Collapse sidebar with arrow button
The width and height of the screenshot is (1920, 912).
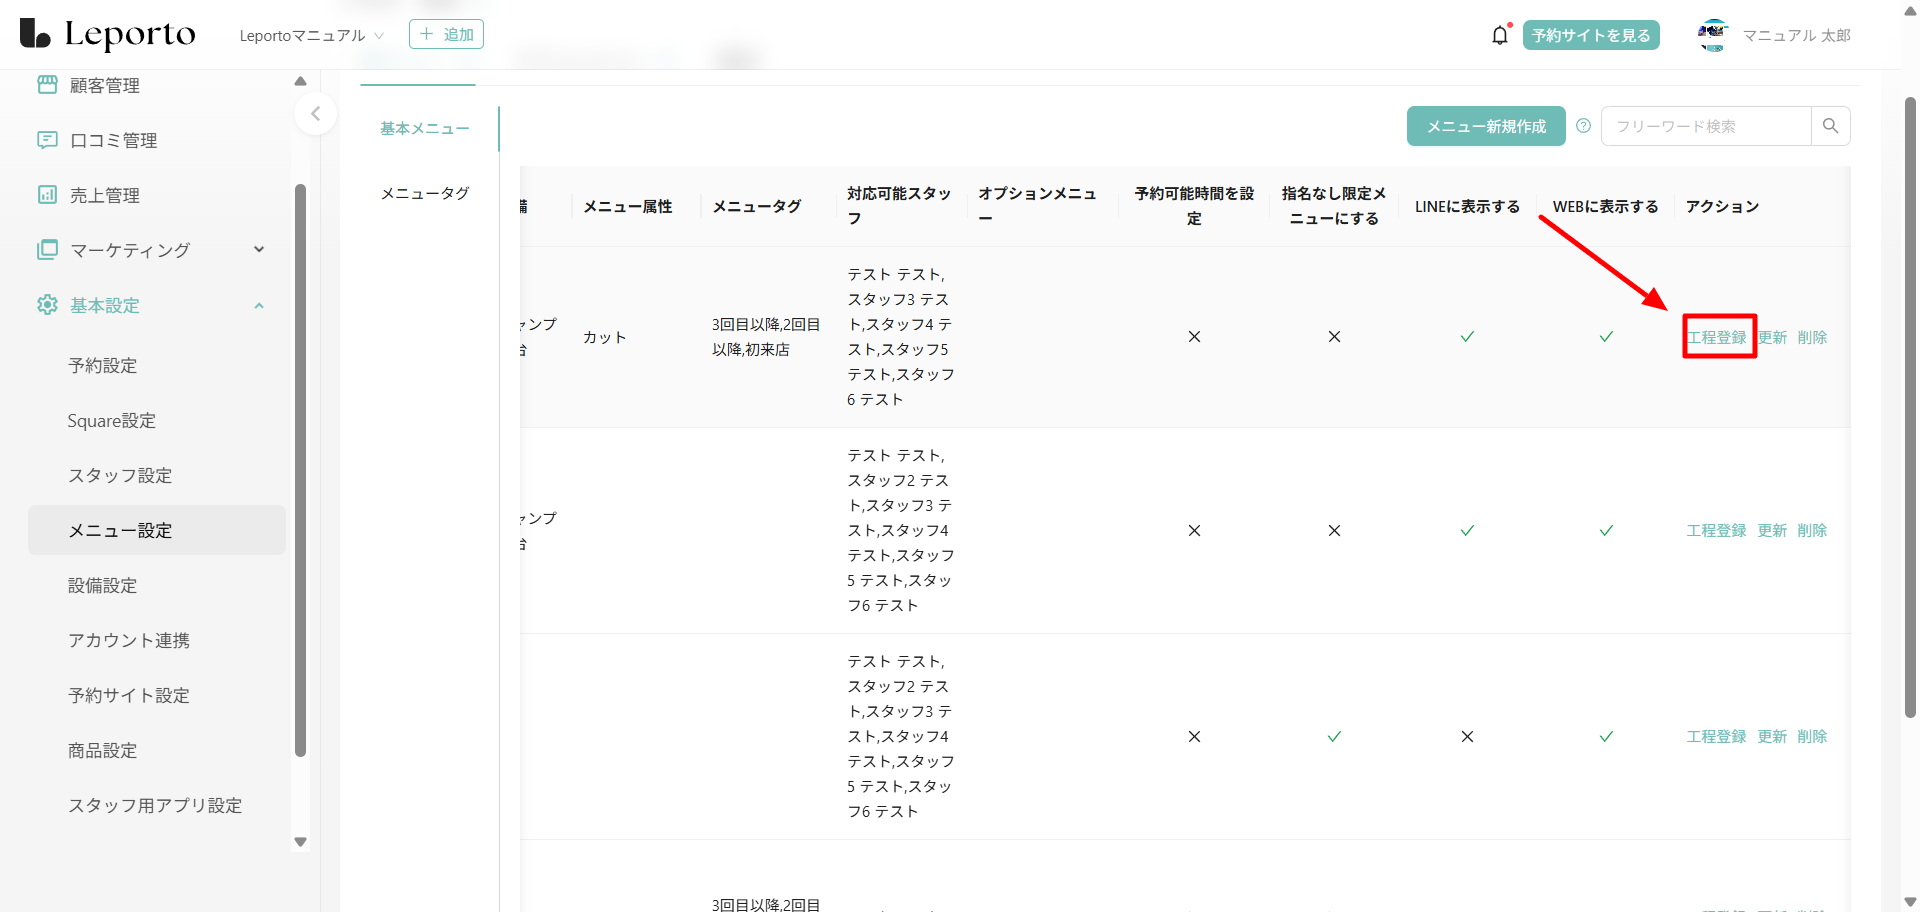[315, 114]
